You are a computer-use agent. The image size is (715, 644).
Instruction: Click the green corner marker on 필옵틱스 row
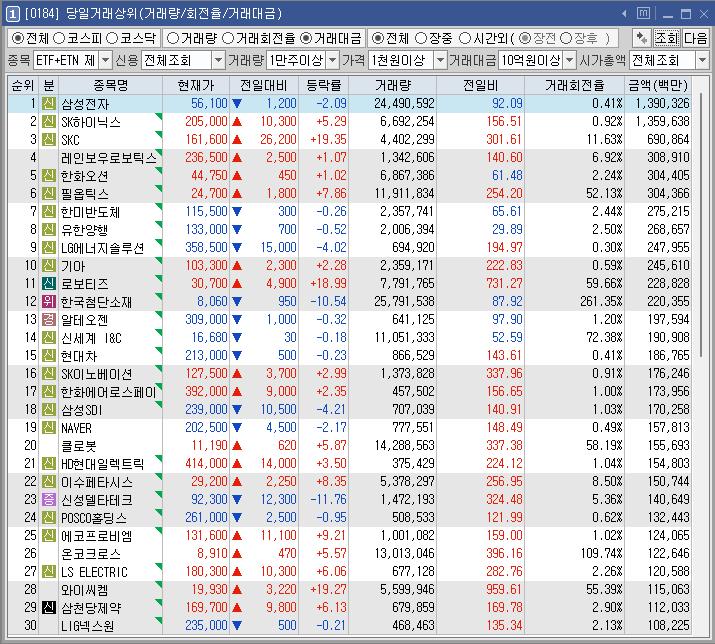[x=159, y=188]
